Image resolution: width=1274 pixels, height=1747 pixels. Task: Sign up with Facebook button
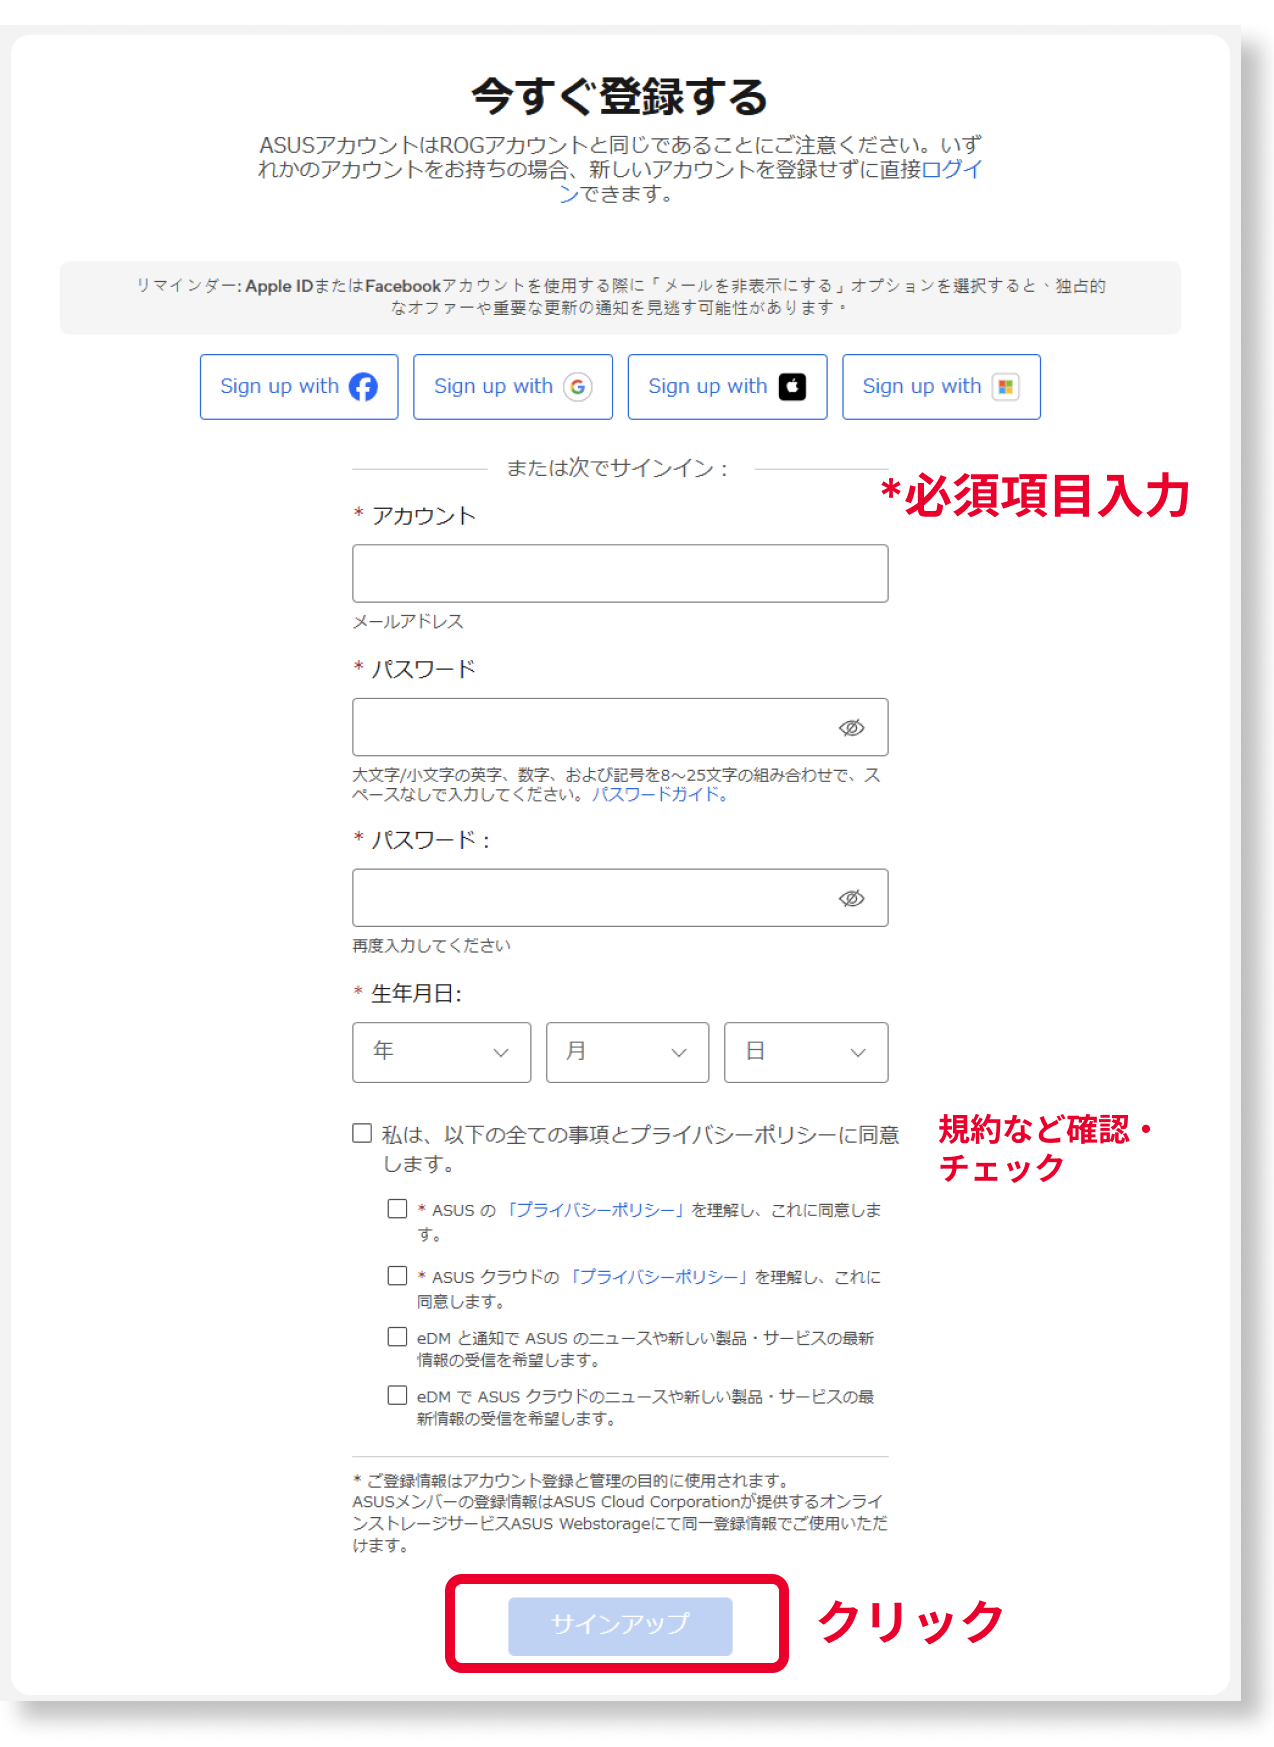[299, 387]
